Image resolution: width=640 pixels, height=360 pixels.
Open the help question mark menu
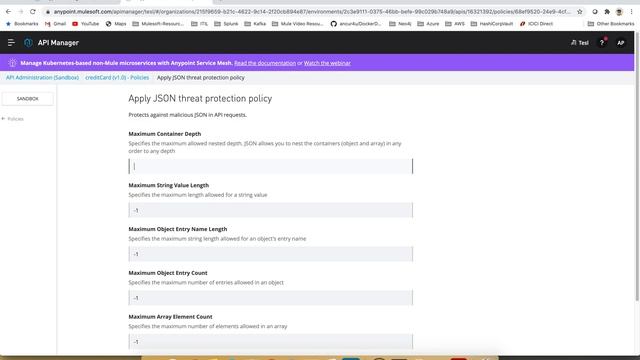pyautogui.click(x=602, y=42)
